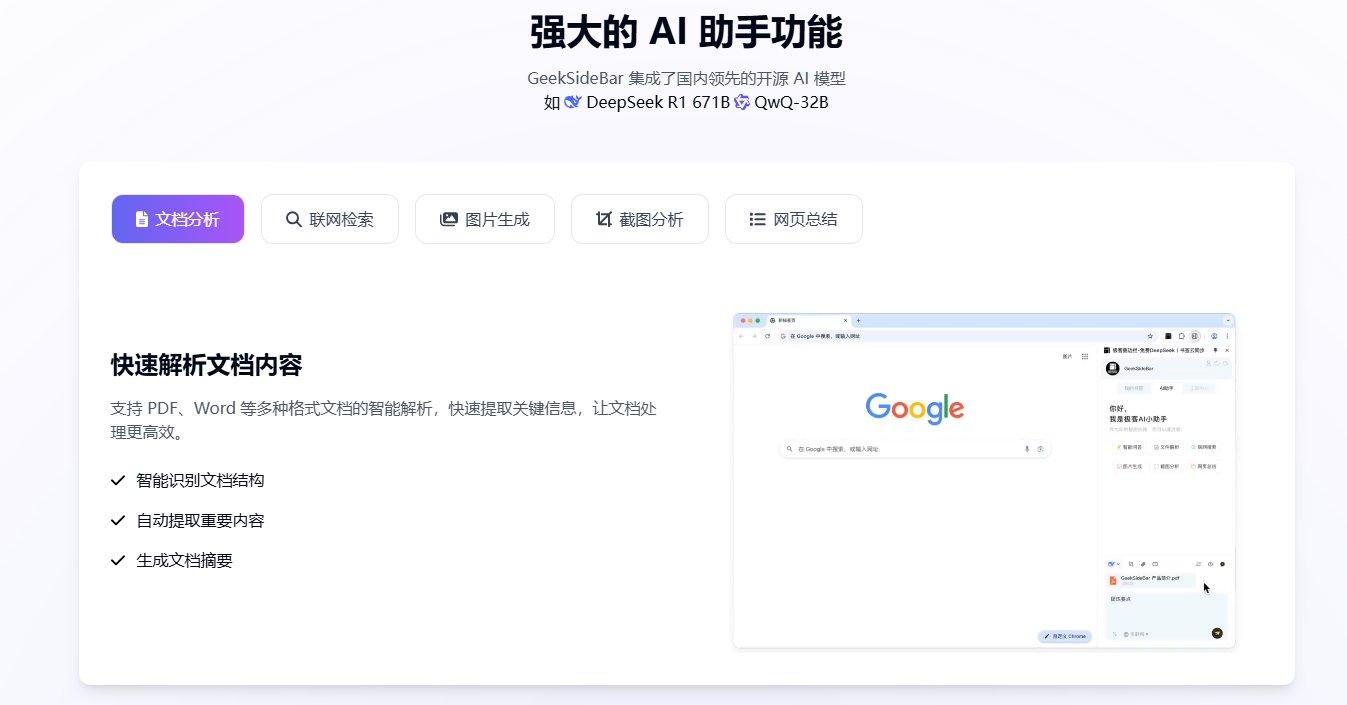The width and height of the screenshot is (1347, 705).
Task: Open the 图片生成 tab
Action: [x=485, y=219]
